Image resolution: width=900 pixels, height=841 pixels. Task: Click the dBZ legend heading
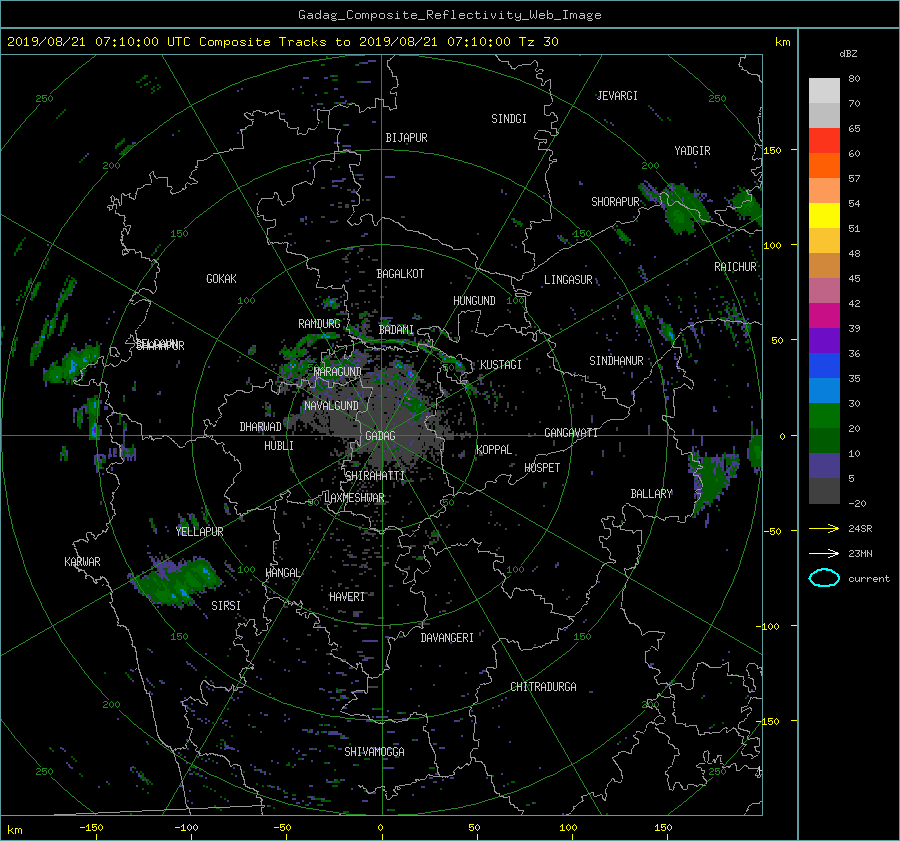point(848,54)
